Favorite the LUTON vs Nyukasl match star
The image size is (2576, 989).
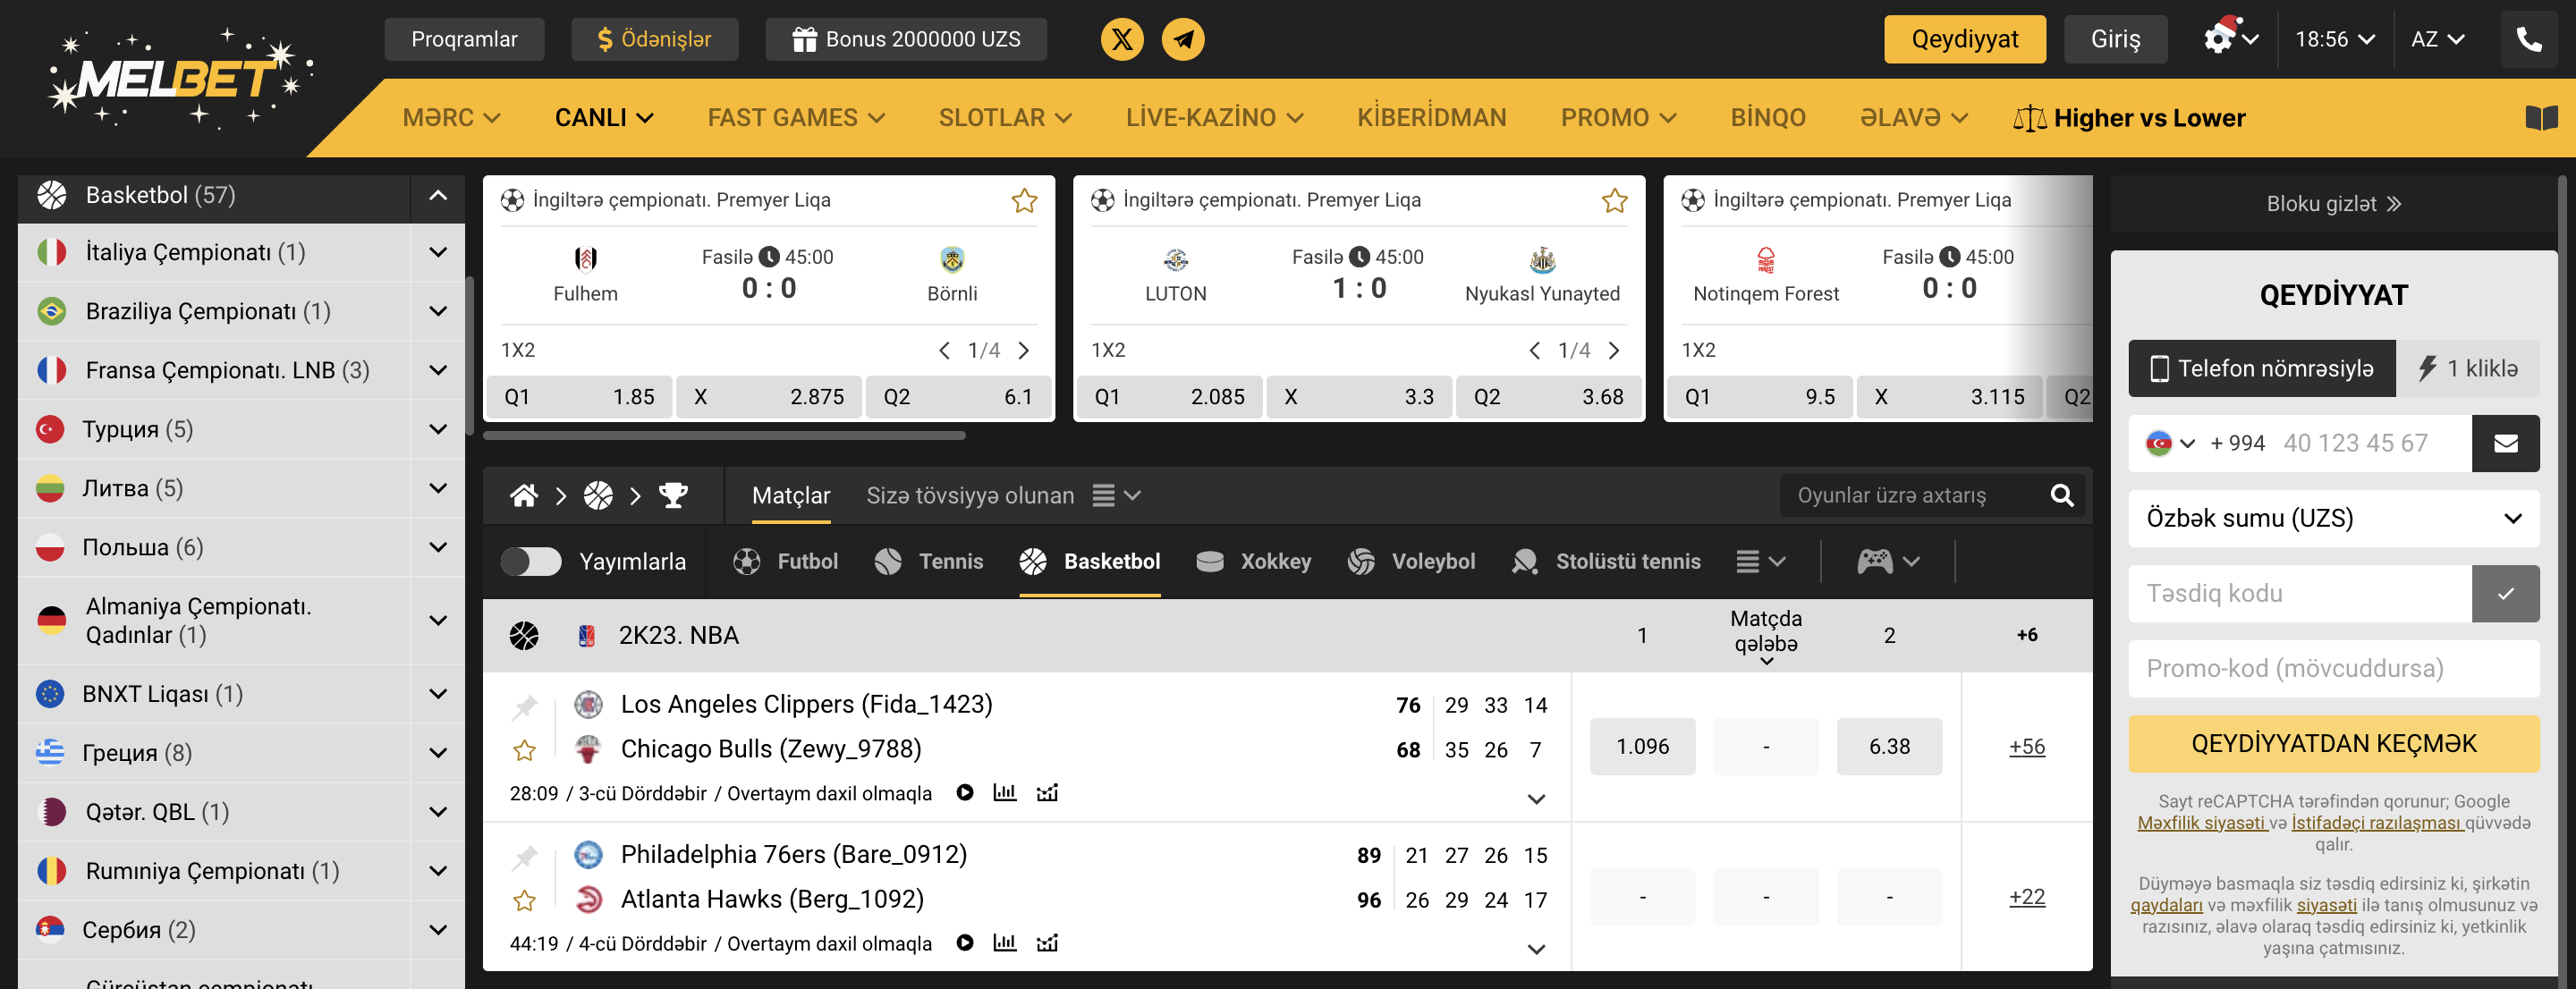(x=1614, y=200)
